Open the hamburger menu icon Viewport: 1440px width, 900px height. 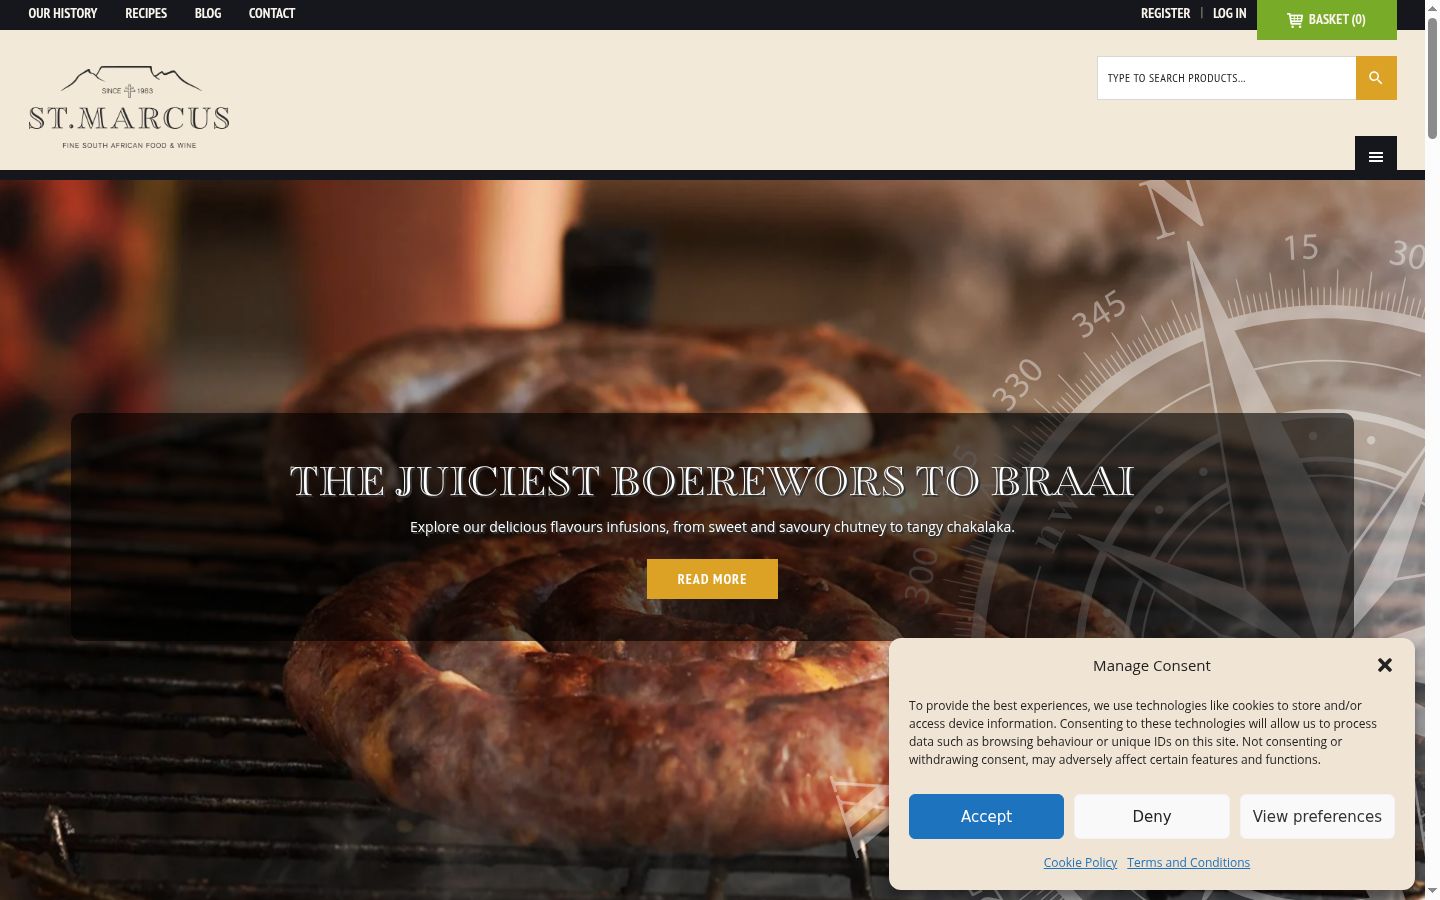click(x=1376, y=156)
